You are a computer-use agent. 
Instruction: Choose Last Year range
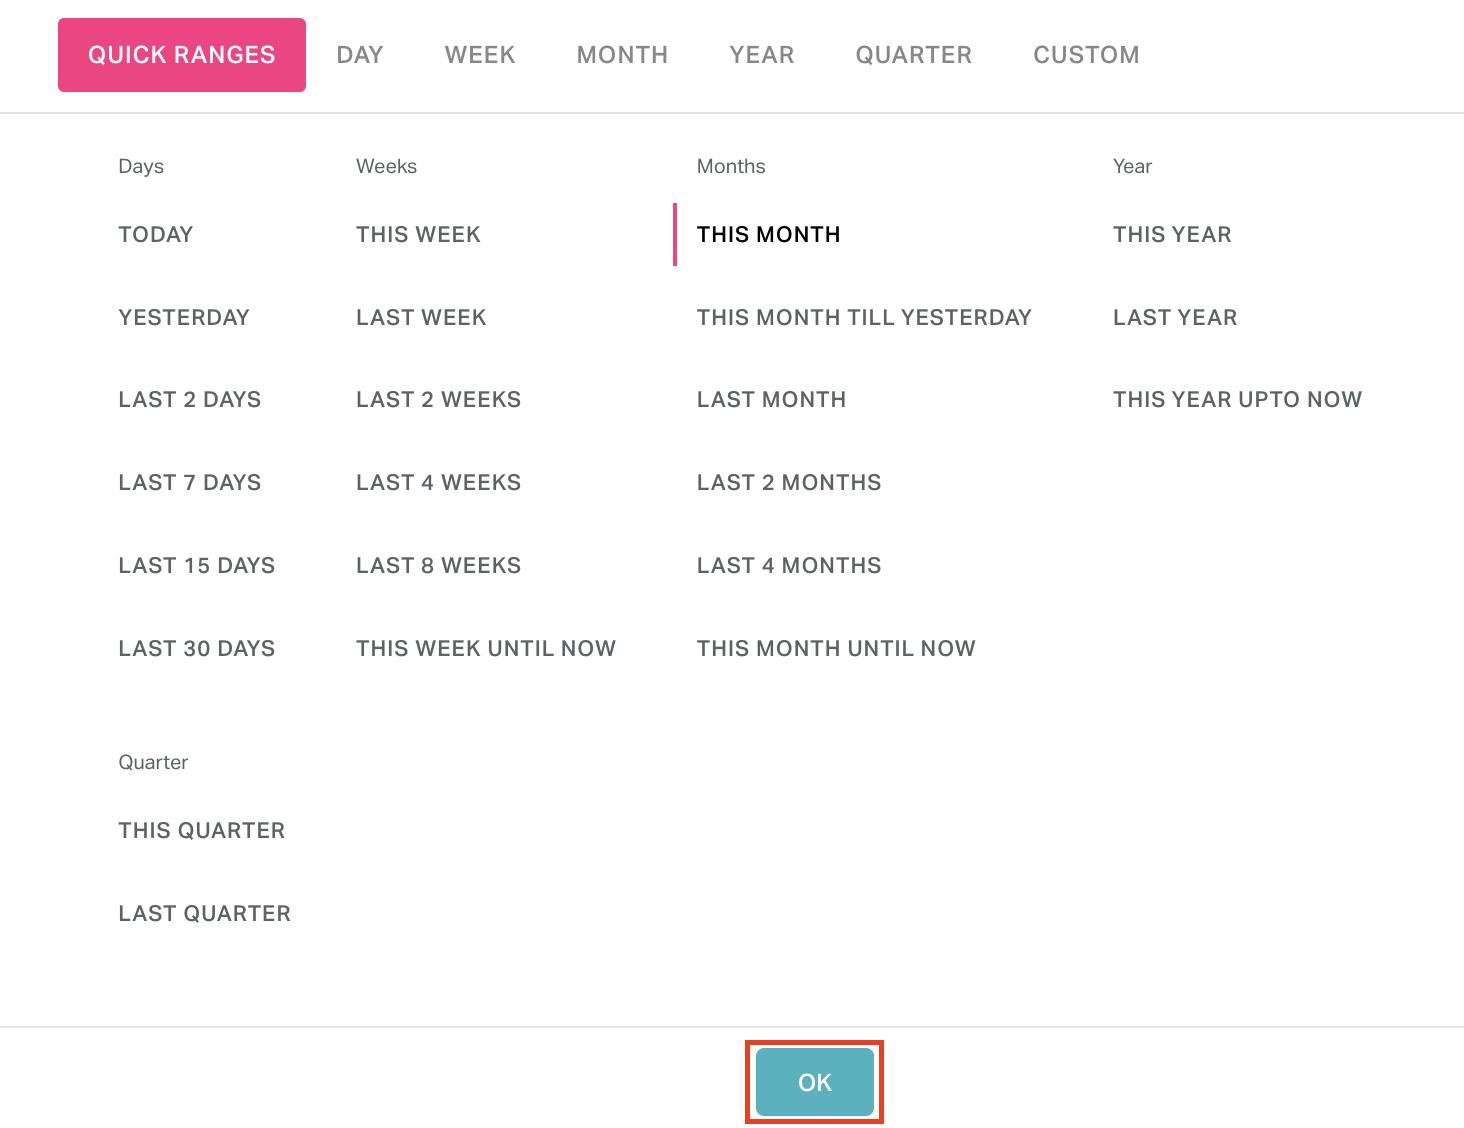pyautogui.click(x=1175, y=317)
